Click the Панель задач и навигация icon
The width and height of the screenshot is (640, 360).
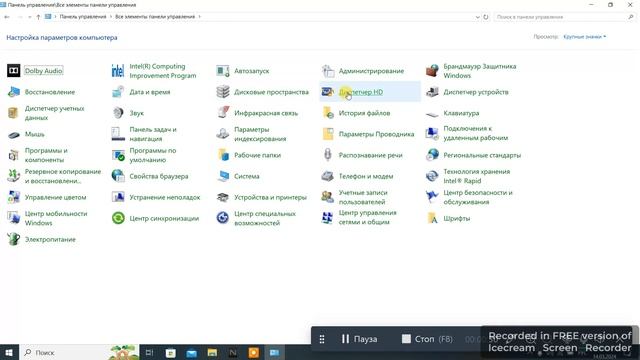(x=118, y=134)
